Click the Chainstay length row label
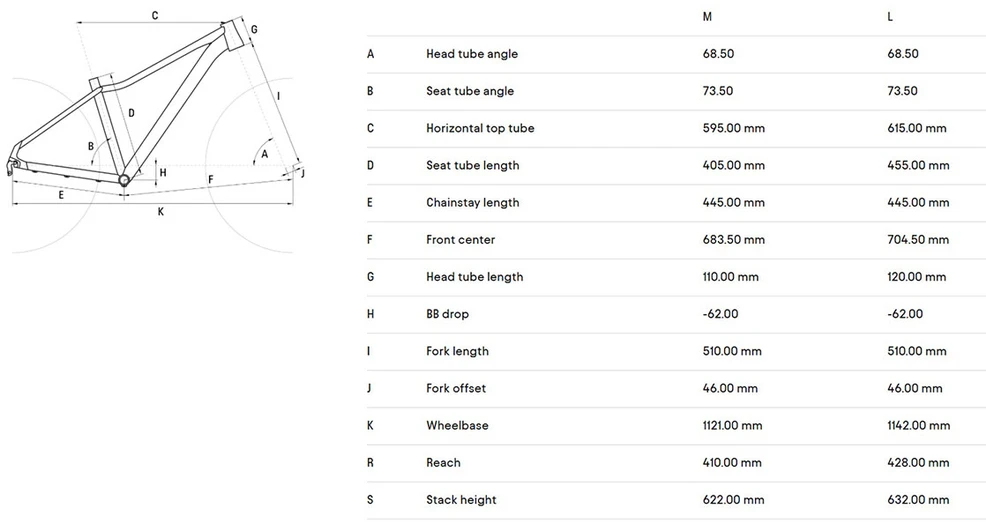Image resolution: width=986 pixels, height=522 pixels. coord(472,203)
